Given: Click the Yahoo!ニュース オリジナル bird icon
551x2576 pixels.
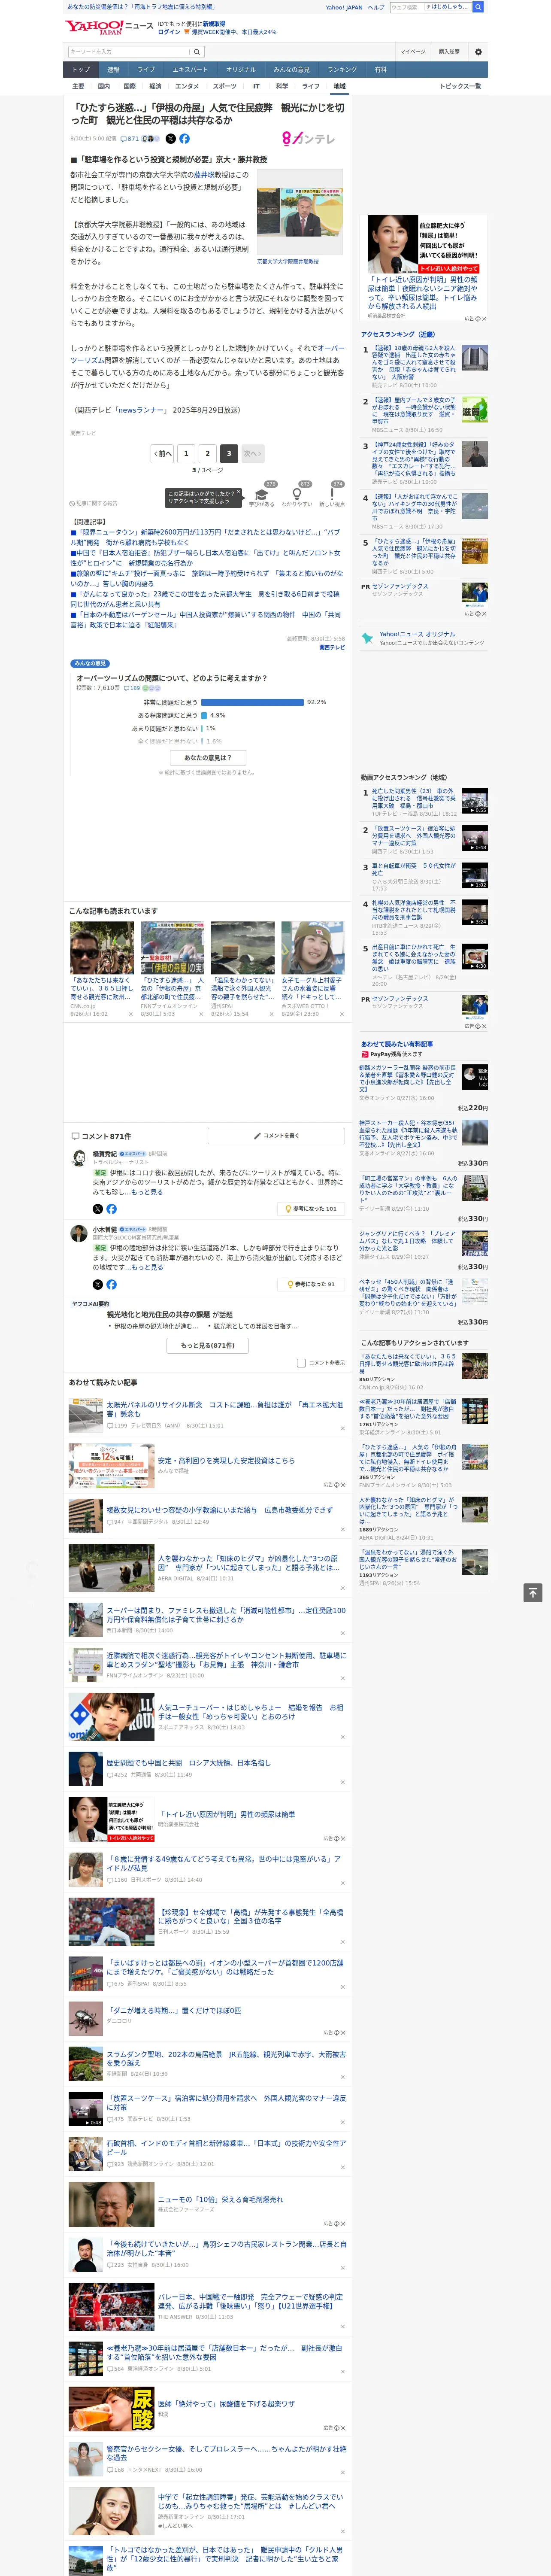Looking at the screenshot, I should (x=369, y=637).
